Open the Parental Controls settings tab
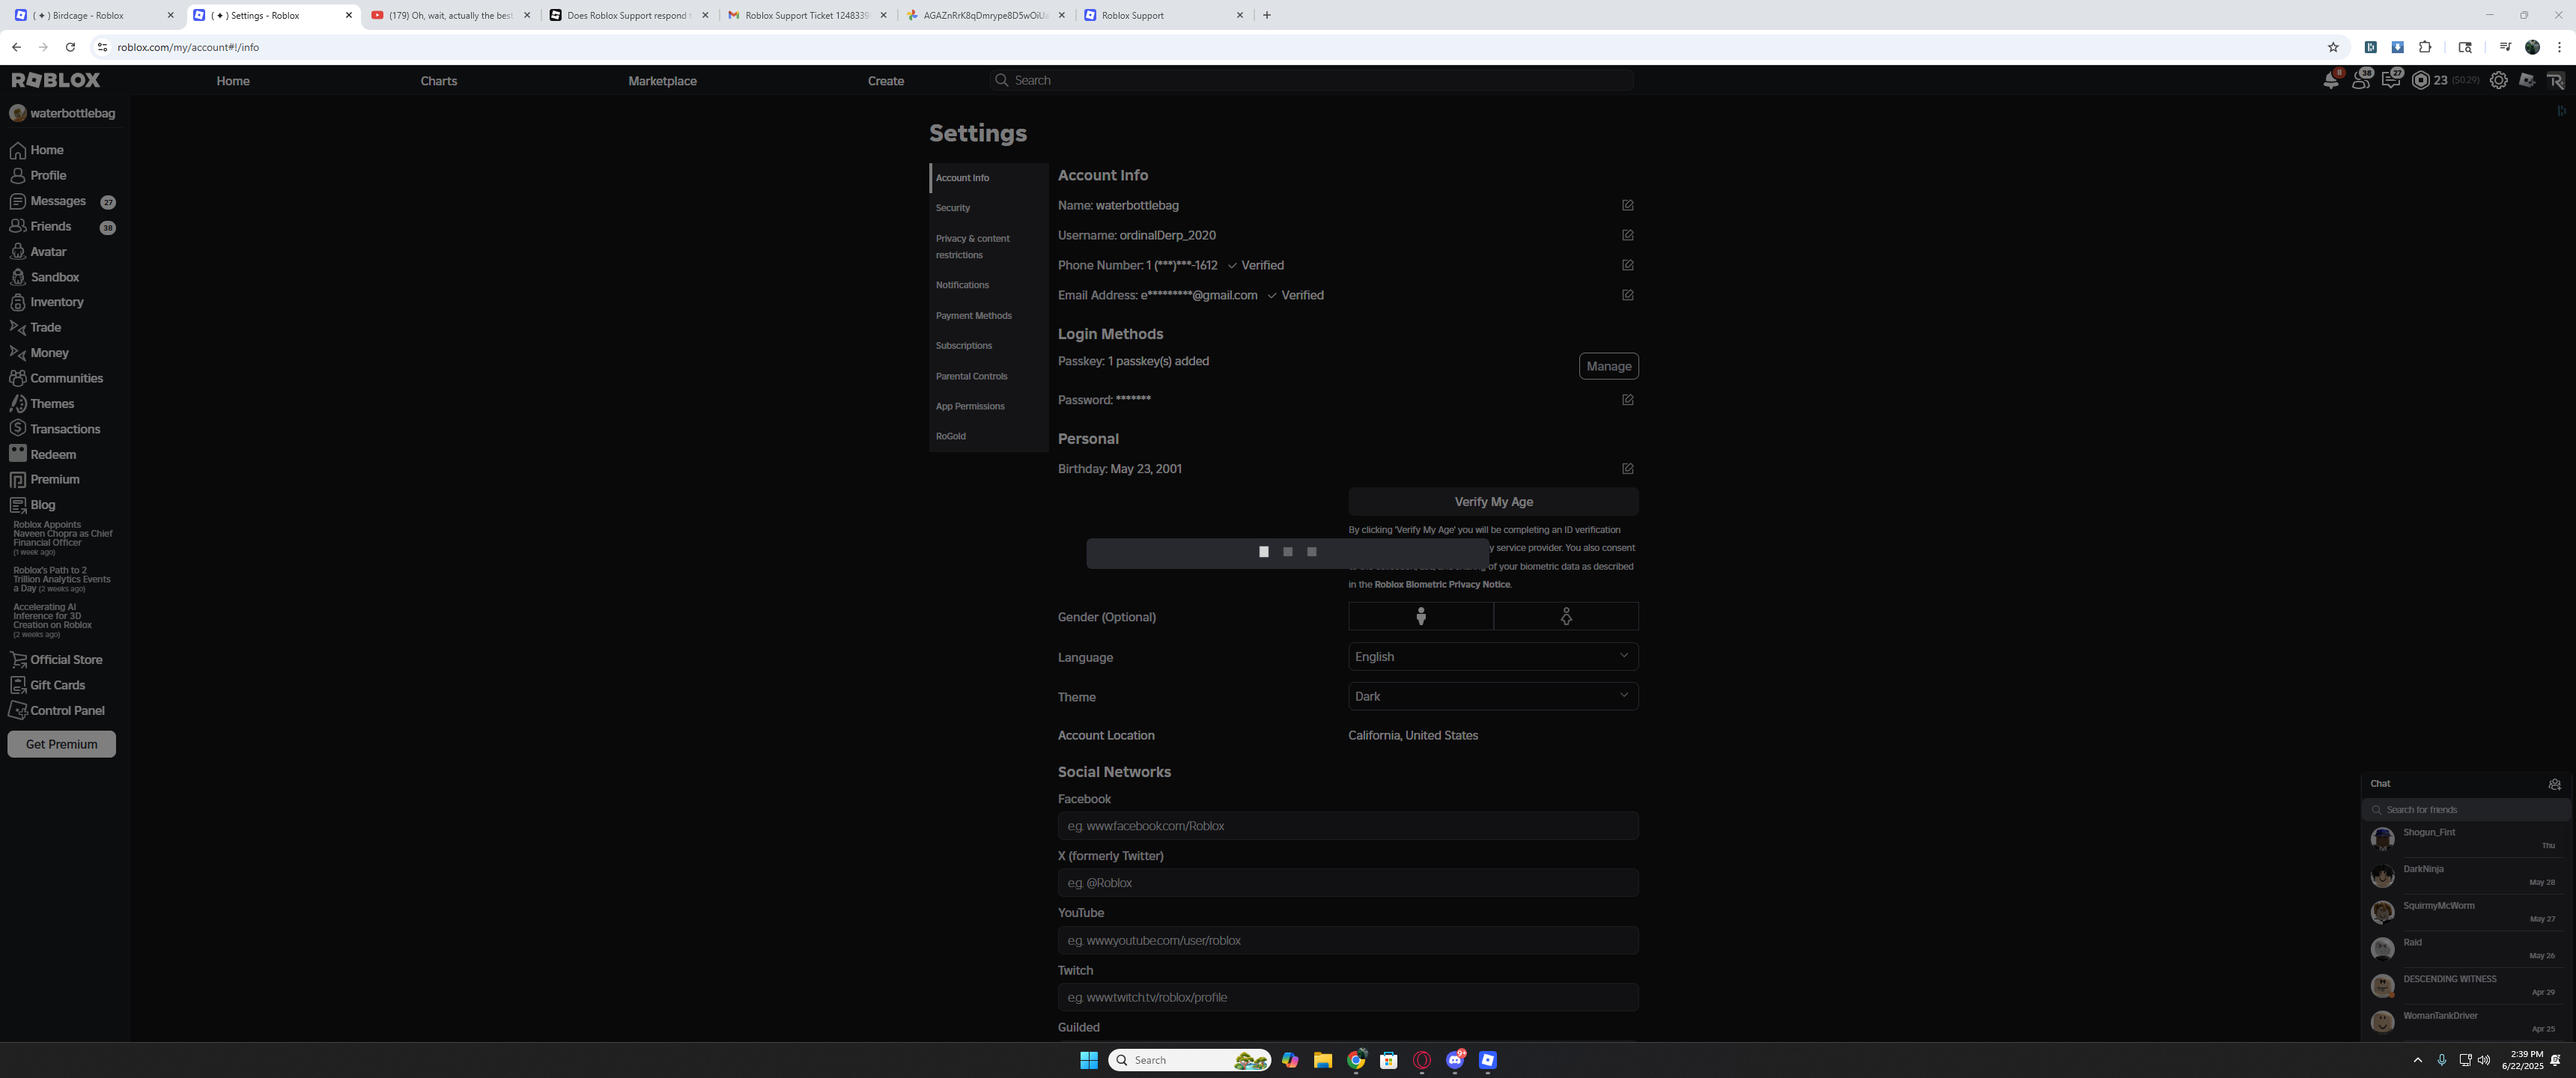 (x=971, y=376)
